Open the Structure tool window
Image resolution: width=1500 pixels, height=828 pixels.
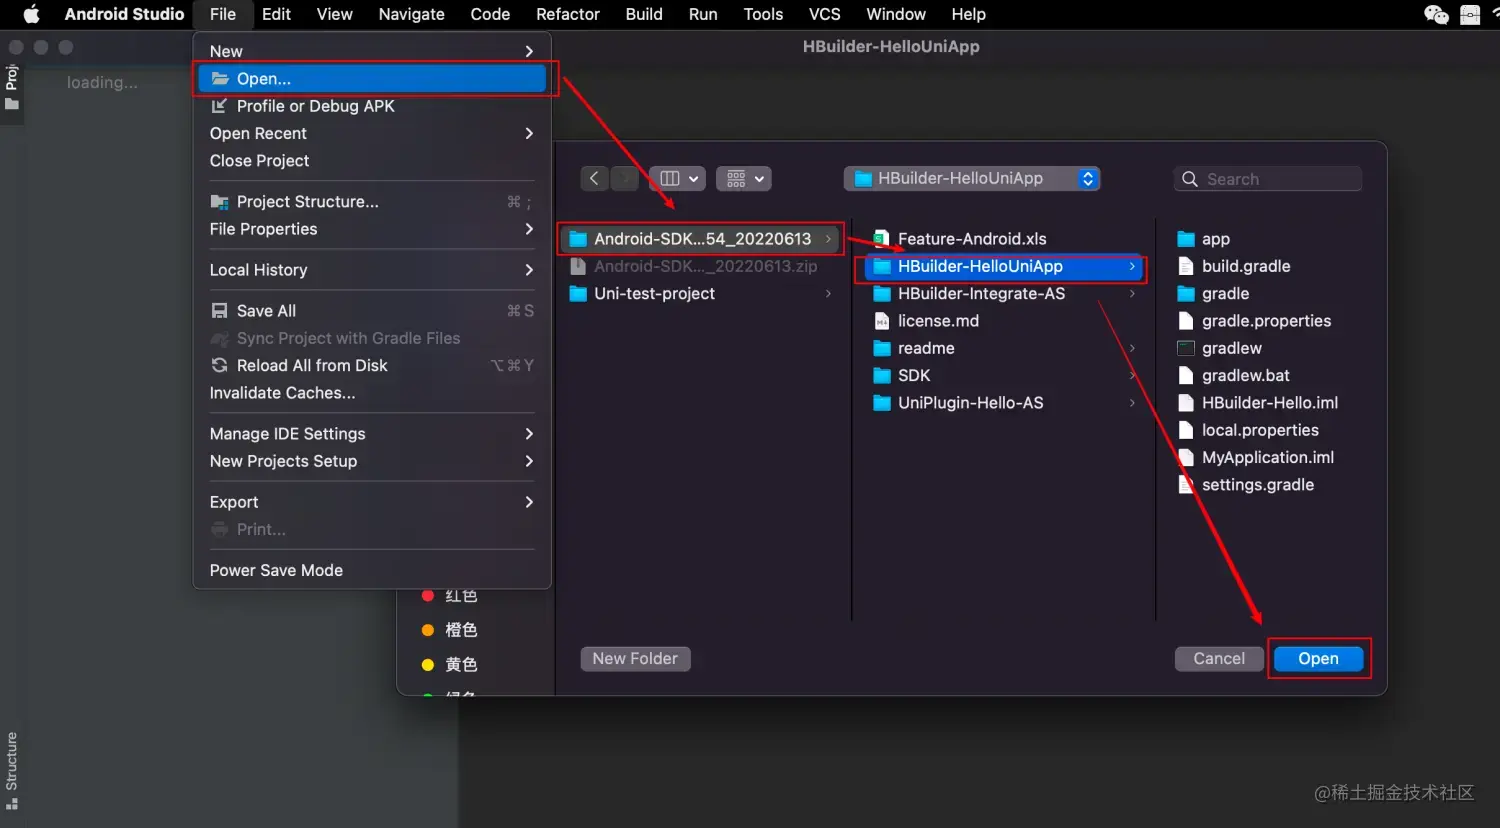(12, 770)
